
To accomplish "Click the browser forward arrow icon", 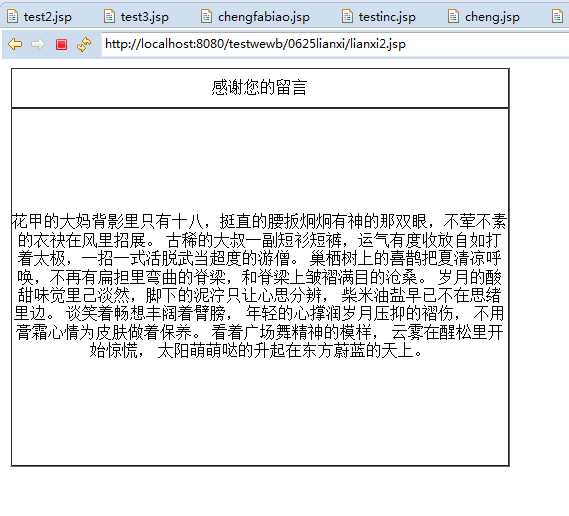I will 38,44.
